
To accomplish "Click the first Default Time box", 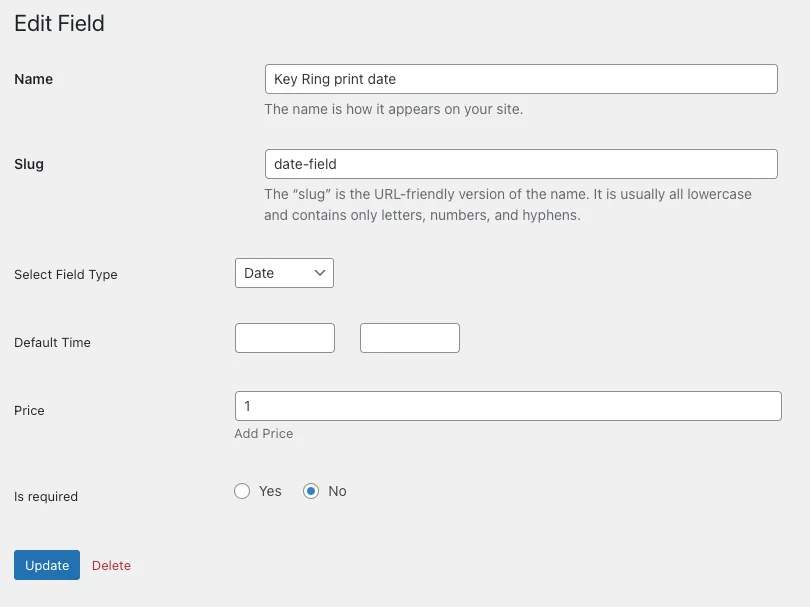I will [x=285, y=338].
